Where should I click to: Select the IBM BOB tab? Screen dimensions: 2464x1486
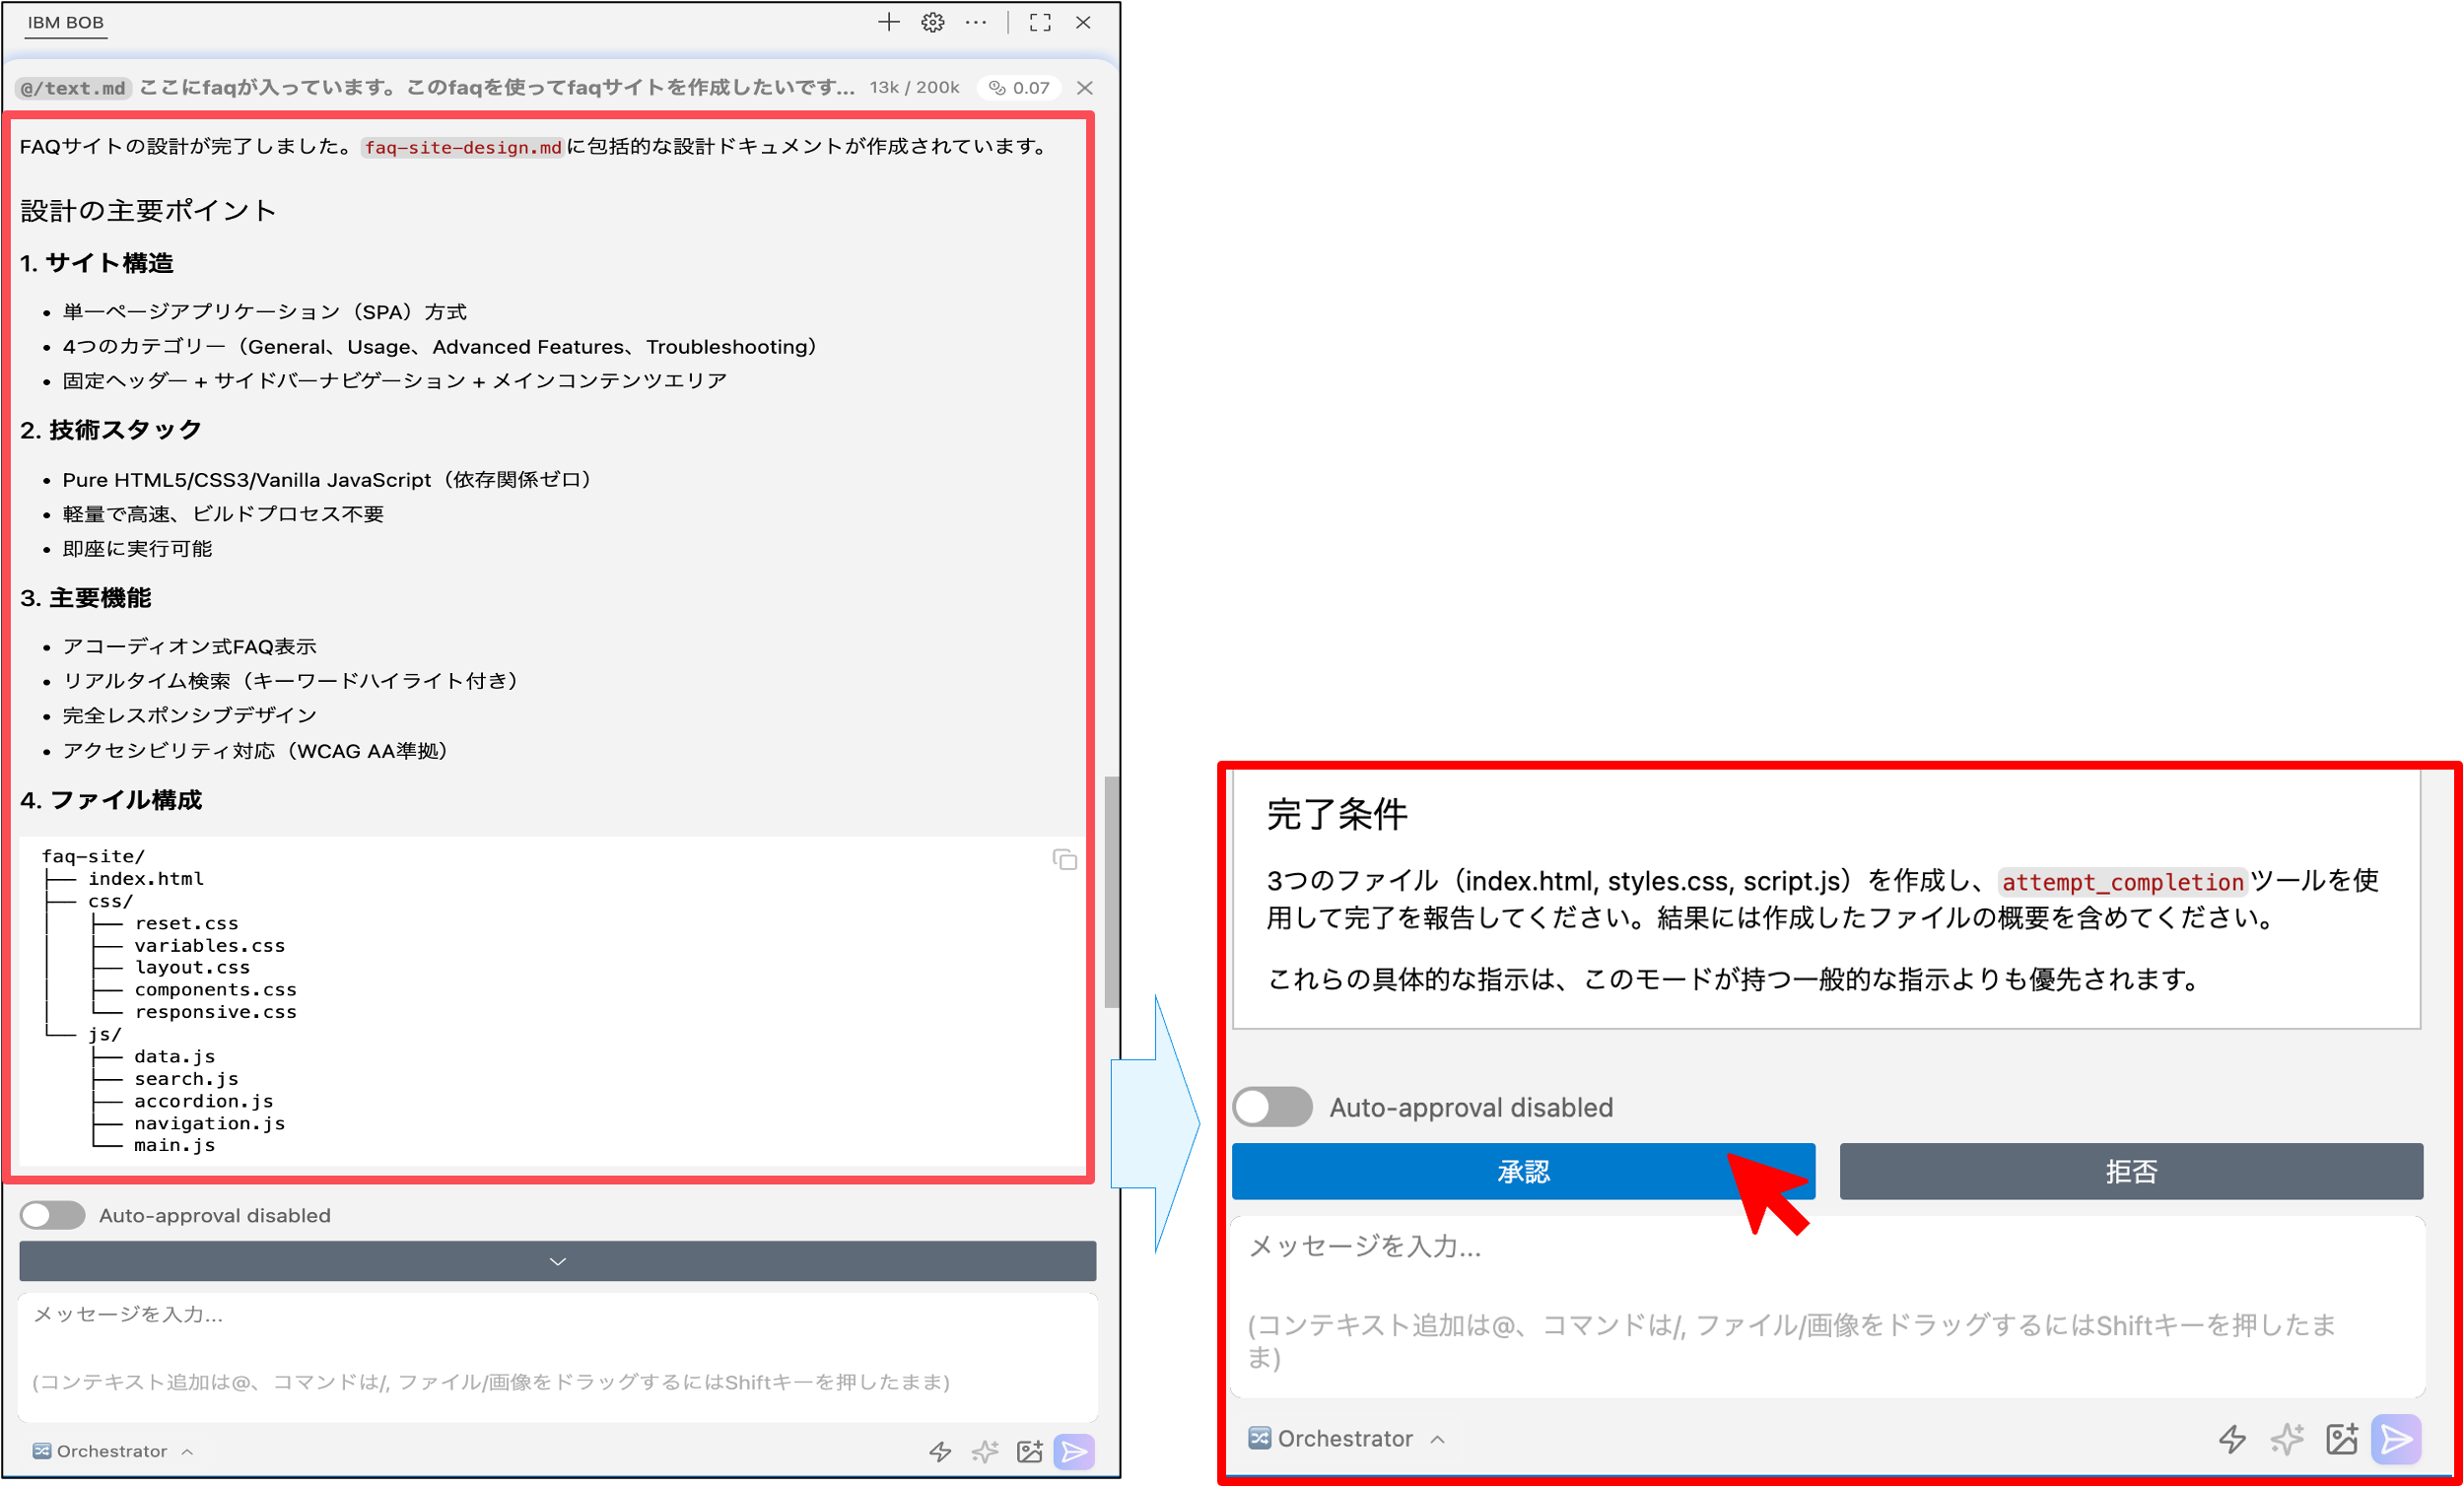click(x=65, y=22)
